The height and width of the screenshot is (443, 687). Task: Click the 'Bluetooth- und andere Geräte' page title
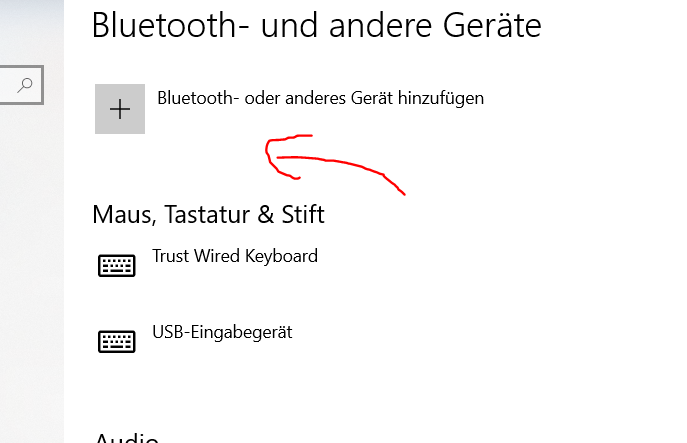pyautogui.click(x=316, y=26)
